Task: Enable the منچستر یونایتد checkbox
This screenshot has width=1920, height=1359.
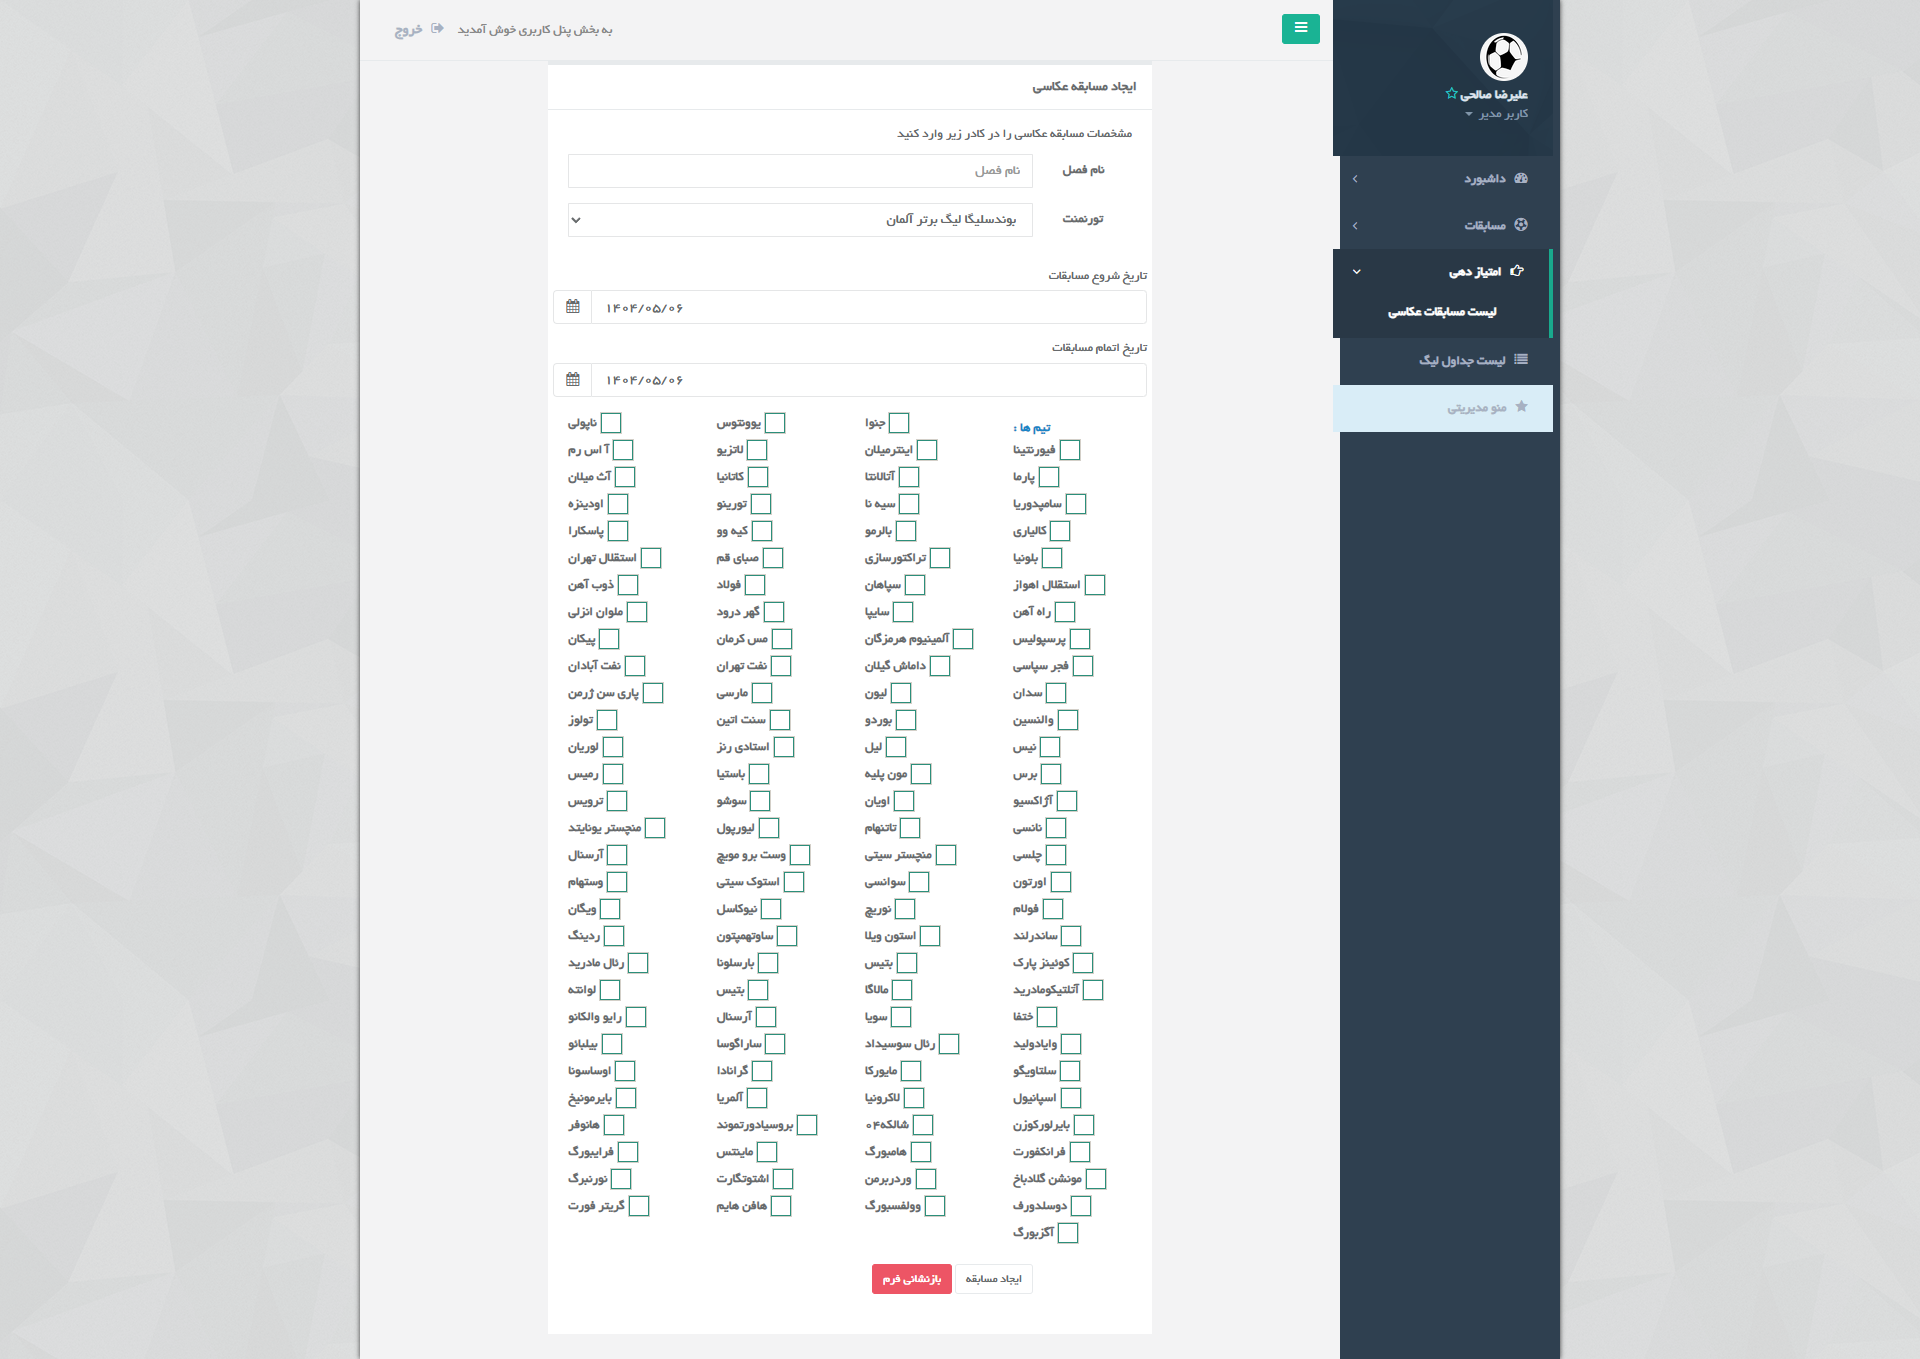Action: 655,828
